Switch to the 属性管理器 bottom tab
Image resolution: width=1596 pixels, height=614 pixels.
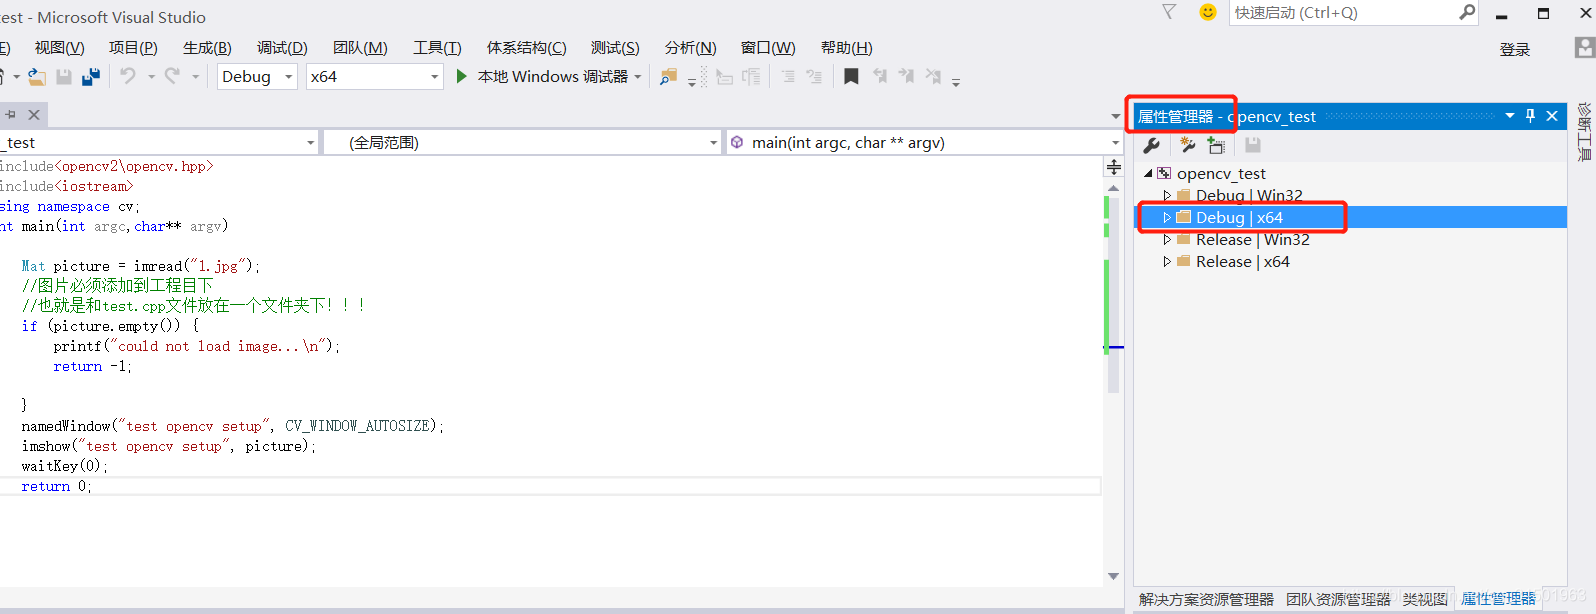[1498, 599]
